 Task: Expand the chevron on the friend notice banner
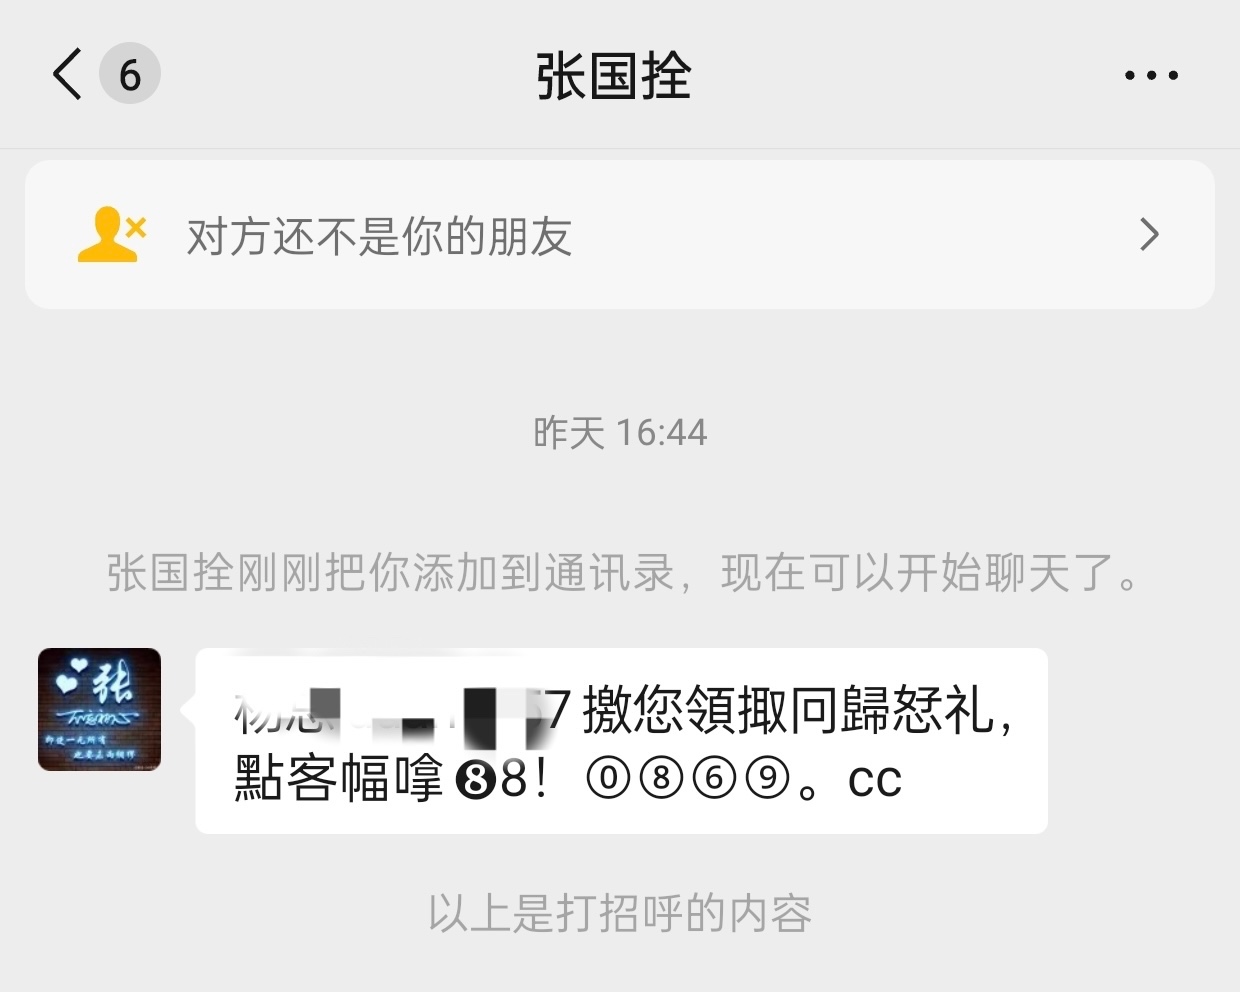click(x=1149, y=235)
